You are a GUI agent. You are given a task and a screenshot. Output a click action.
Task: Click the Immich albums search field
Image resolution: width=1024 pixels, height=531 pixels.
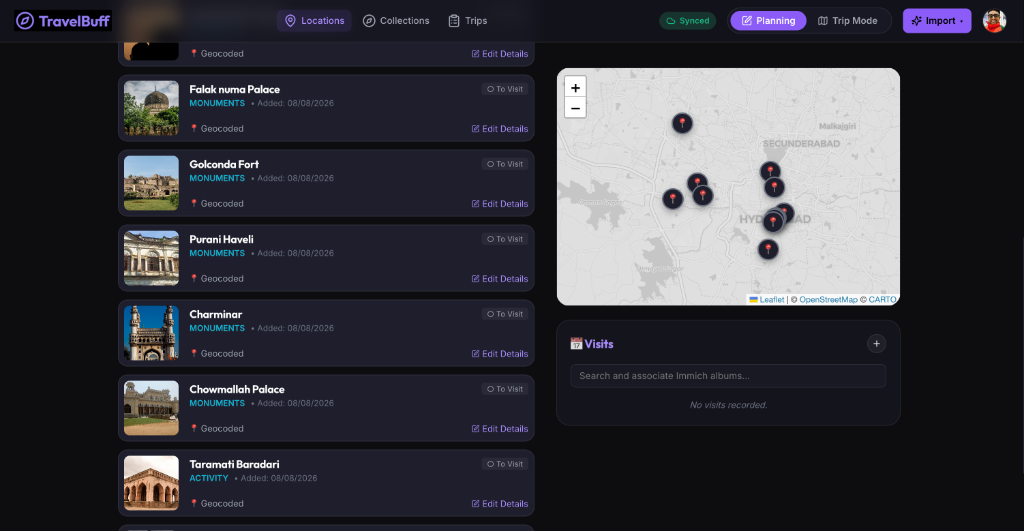tap(728, 376)
